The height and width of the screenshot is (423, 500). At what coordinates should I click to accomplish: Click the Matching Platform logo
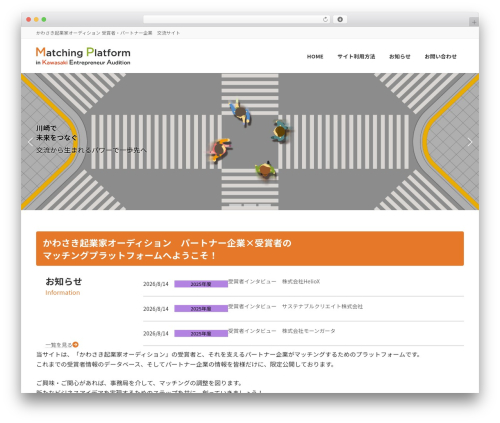coord(83,56)
